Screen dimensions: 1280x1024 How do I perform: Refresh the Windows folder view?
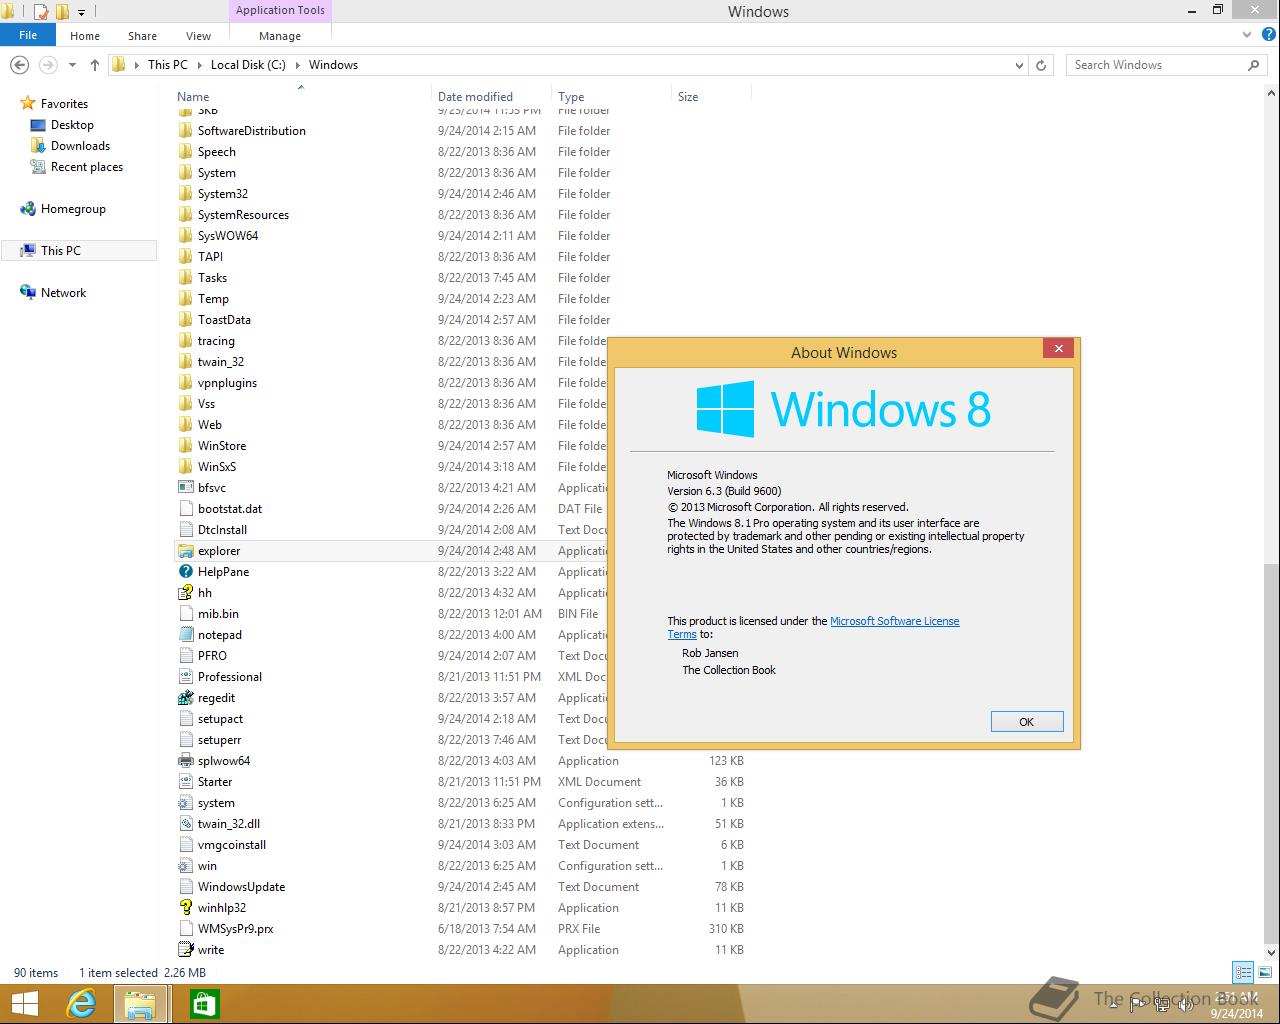[x=1041, y=65]
